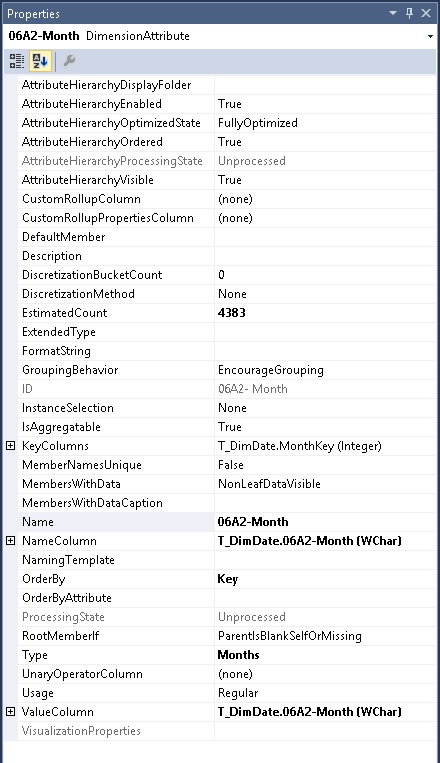Open the 06A2-Month object selector dropdown
Image resolution: width=440 pixels, height=763 pixels.
coord(430,36)
